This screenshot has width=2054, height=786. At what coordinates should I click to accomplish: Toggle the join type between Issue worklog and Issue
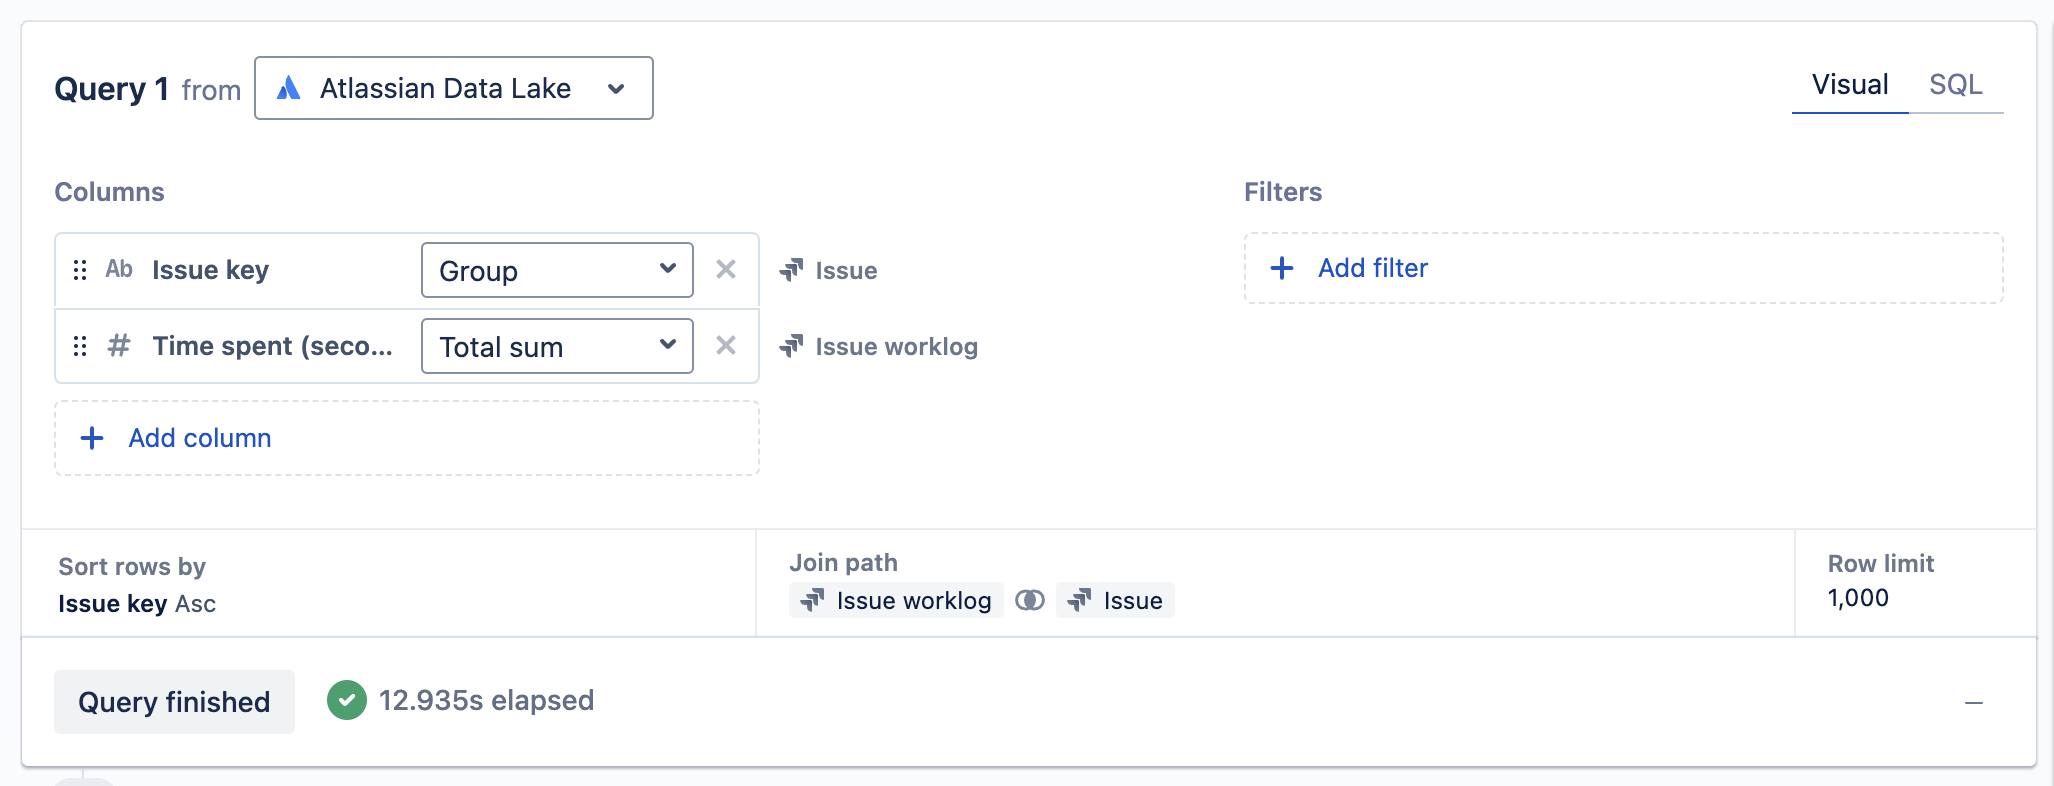(x=1029, y=600)
